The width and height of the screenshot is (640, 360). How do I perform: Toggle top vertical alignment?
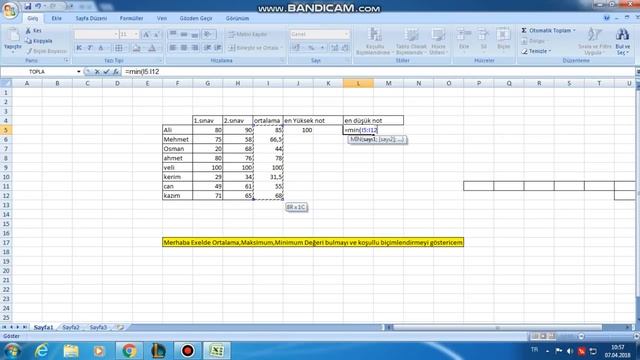tap(173, 34)
